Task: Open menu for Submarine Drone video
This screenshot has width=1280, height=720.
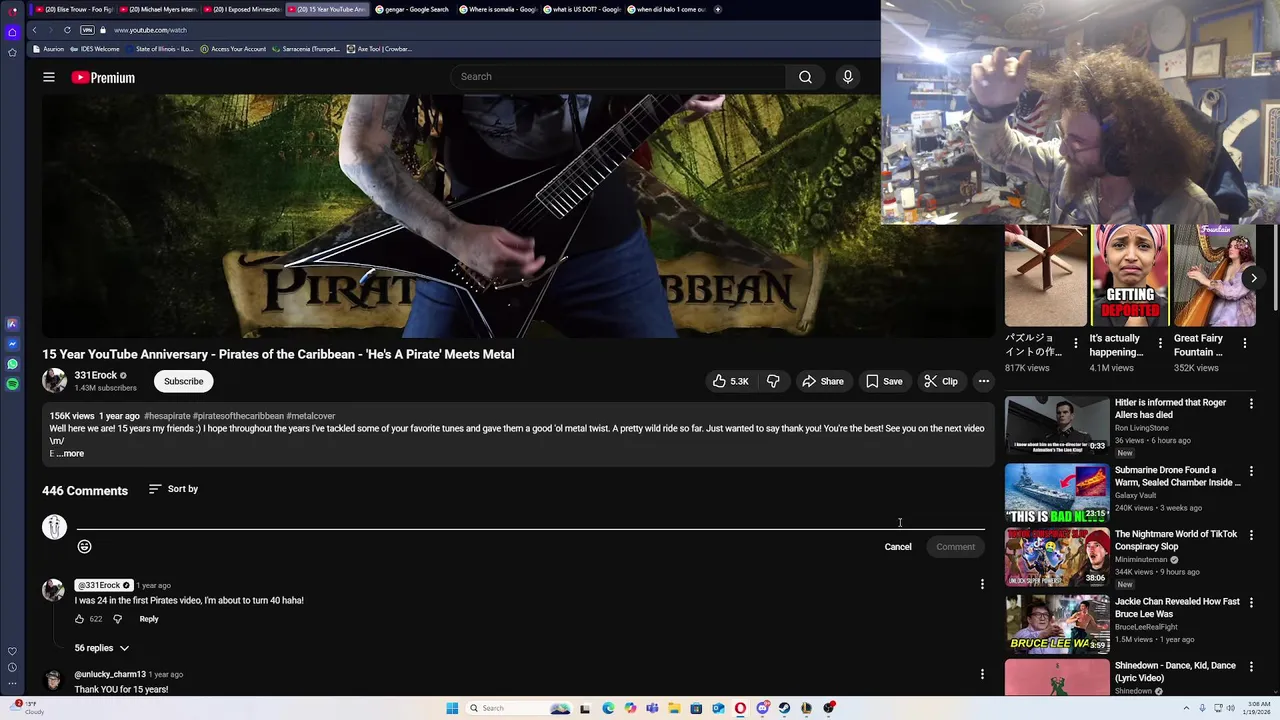Action: 1251,471
